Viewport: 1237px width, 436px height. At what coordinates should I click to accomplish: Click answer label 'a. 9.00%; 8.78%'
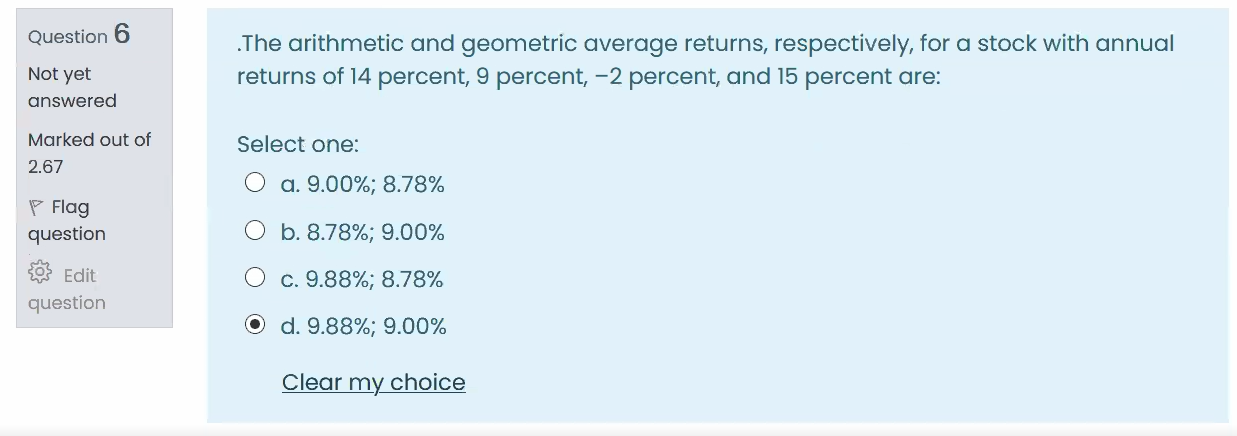point(362,184)
